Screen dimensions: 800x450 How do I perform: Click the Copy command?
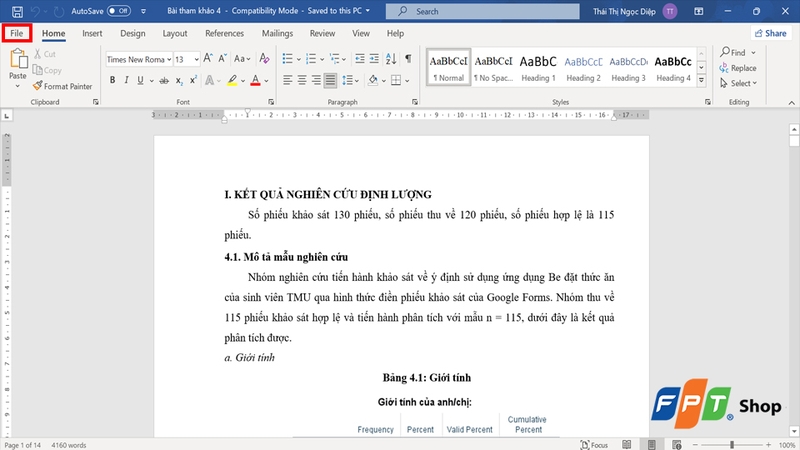pos(47,70)
